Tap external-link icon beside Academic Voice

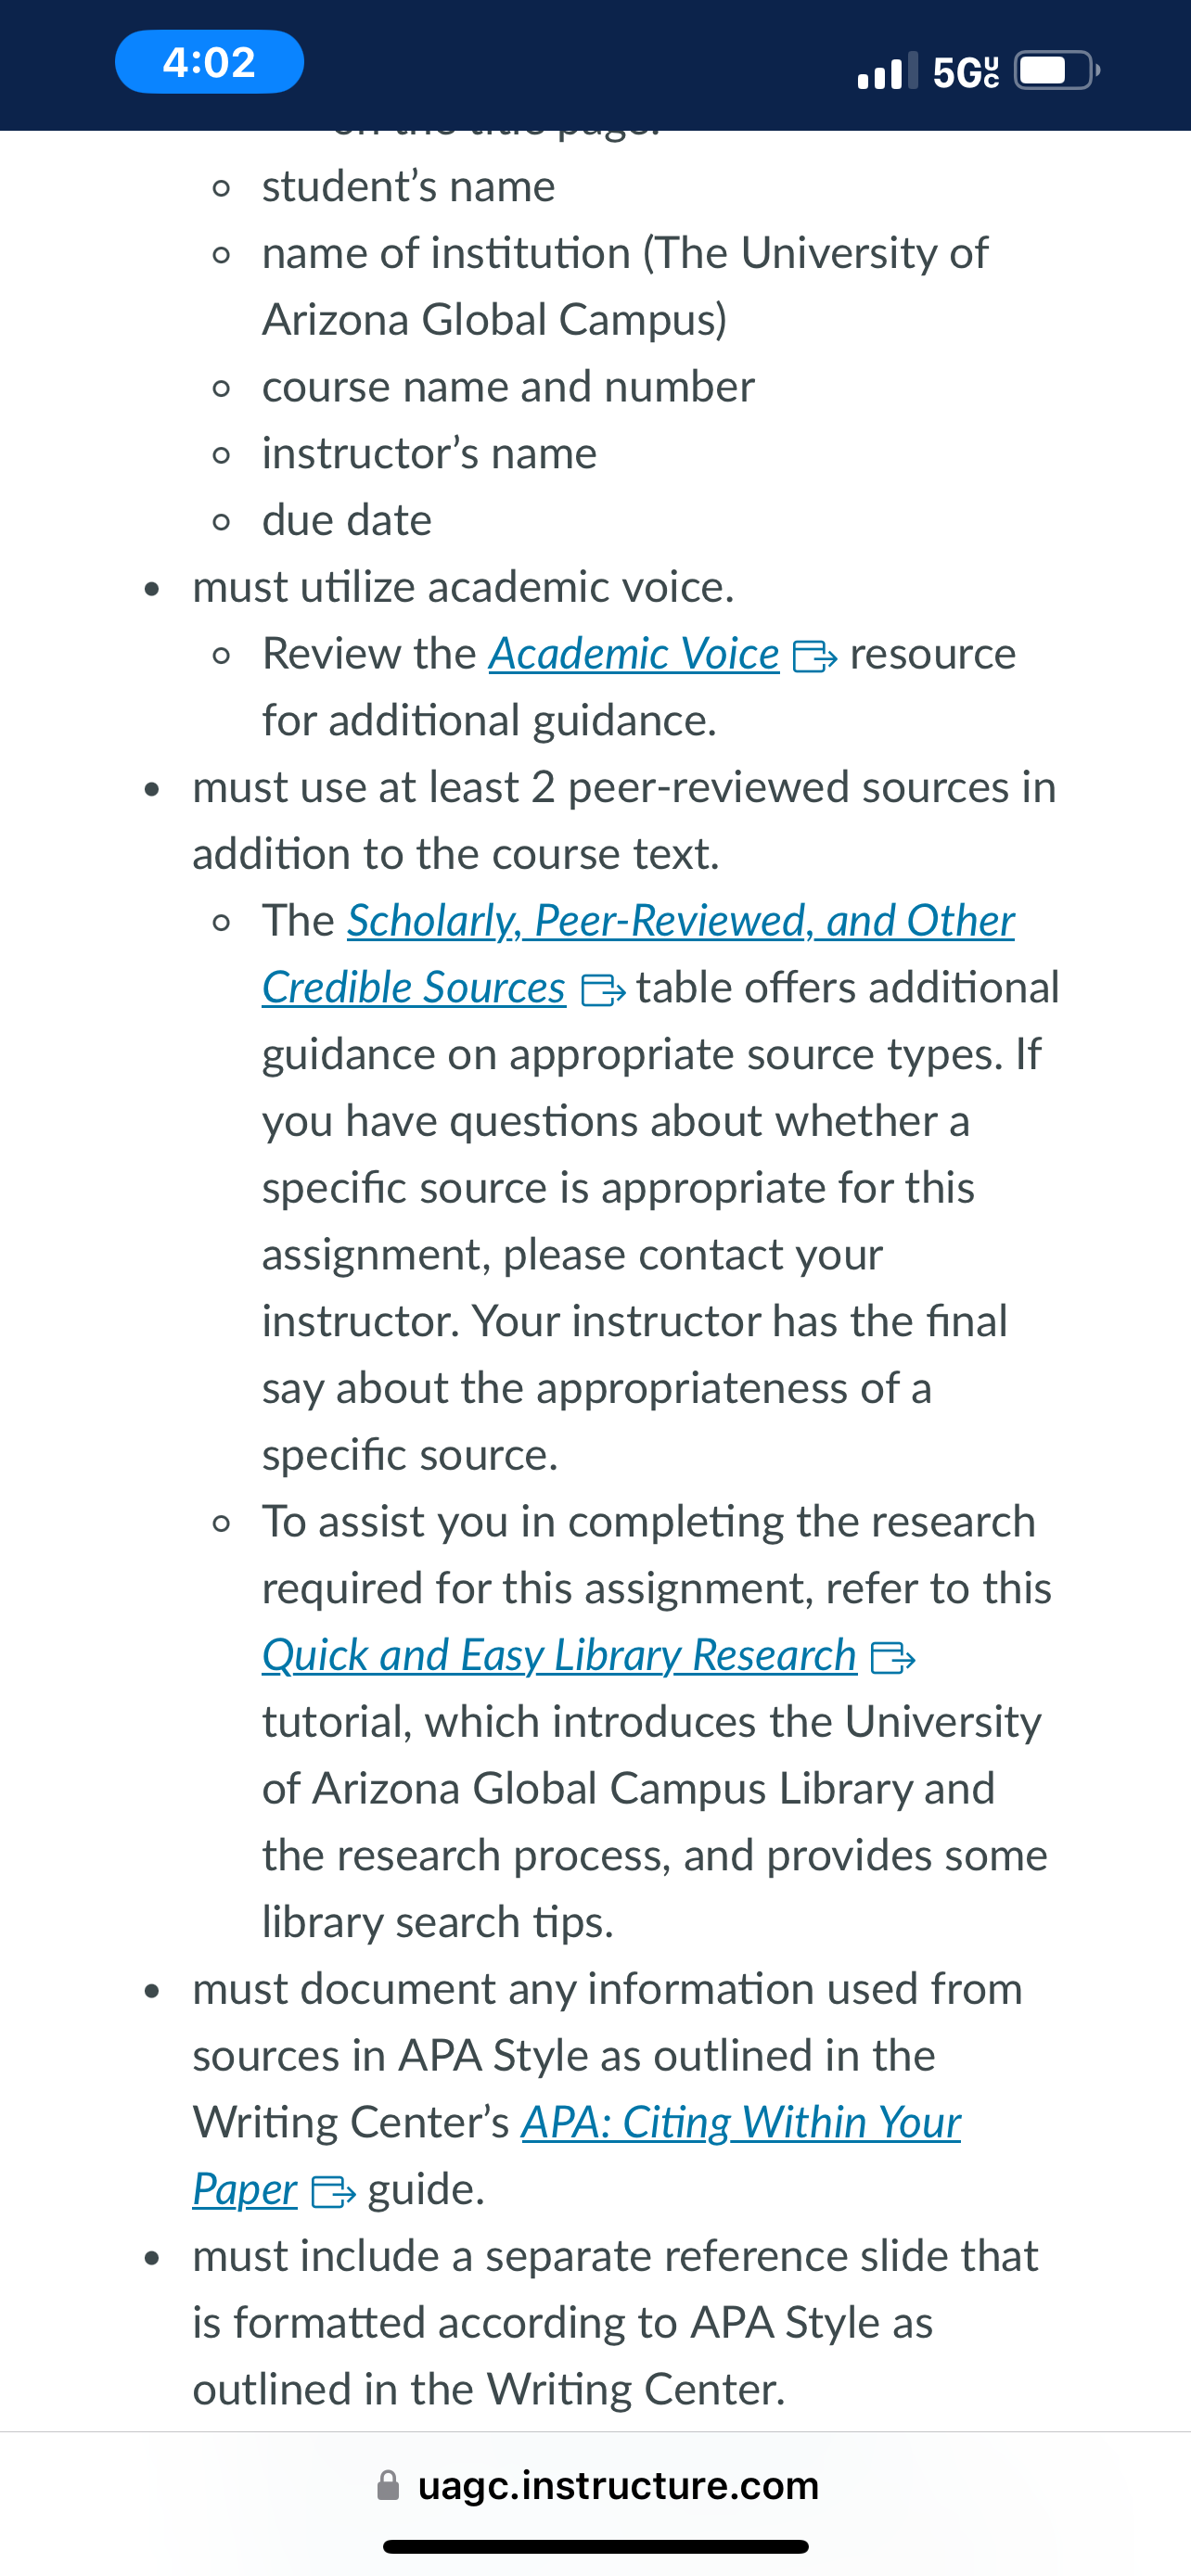click(x=814, y=657)
